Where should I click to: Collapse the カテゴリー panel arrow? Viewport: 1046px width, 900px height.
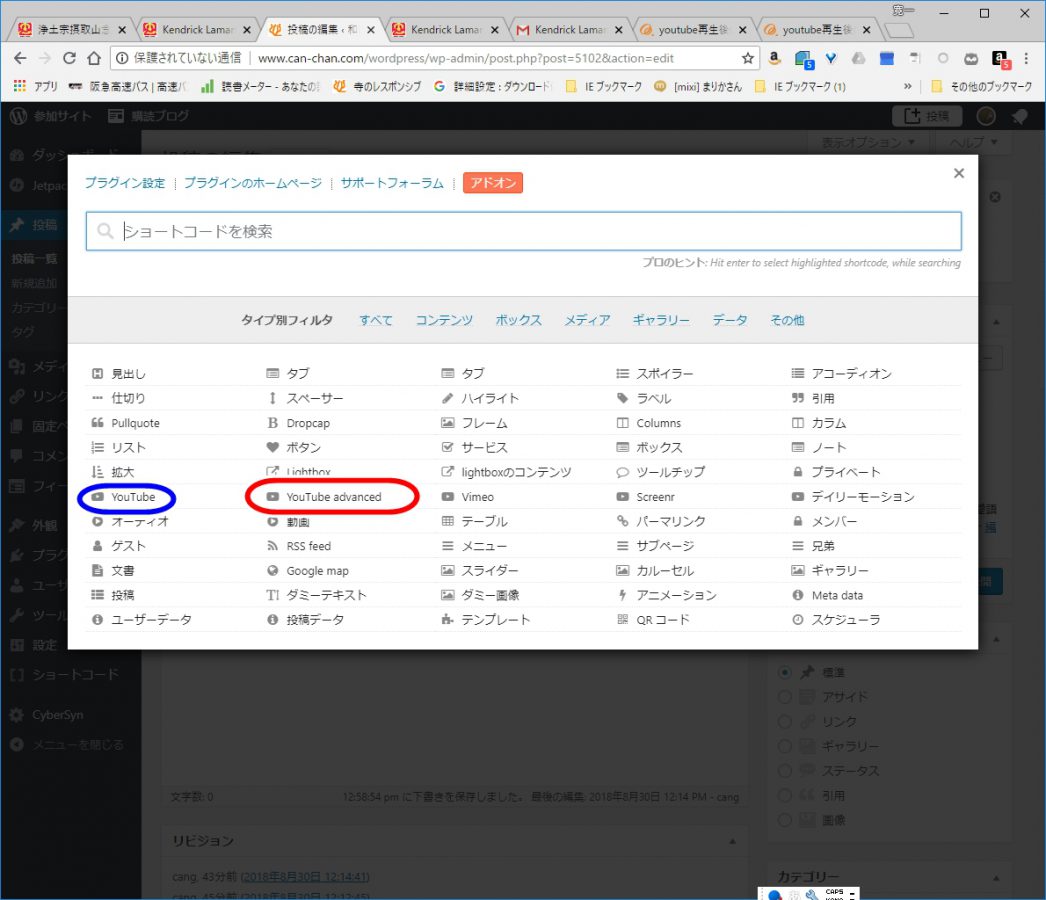996,878
